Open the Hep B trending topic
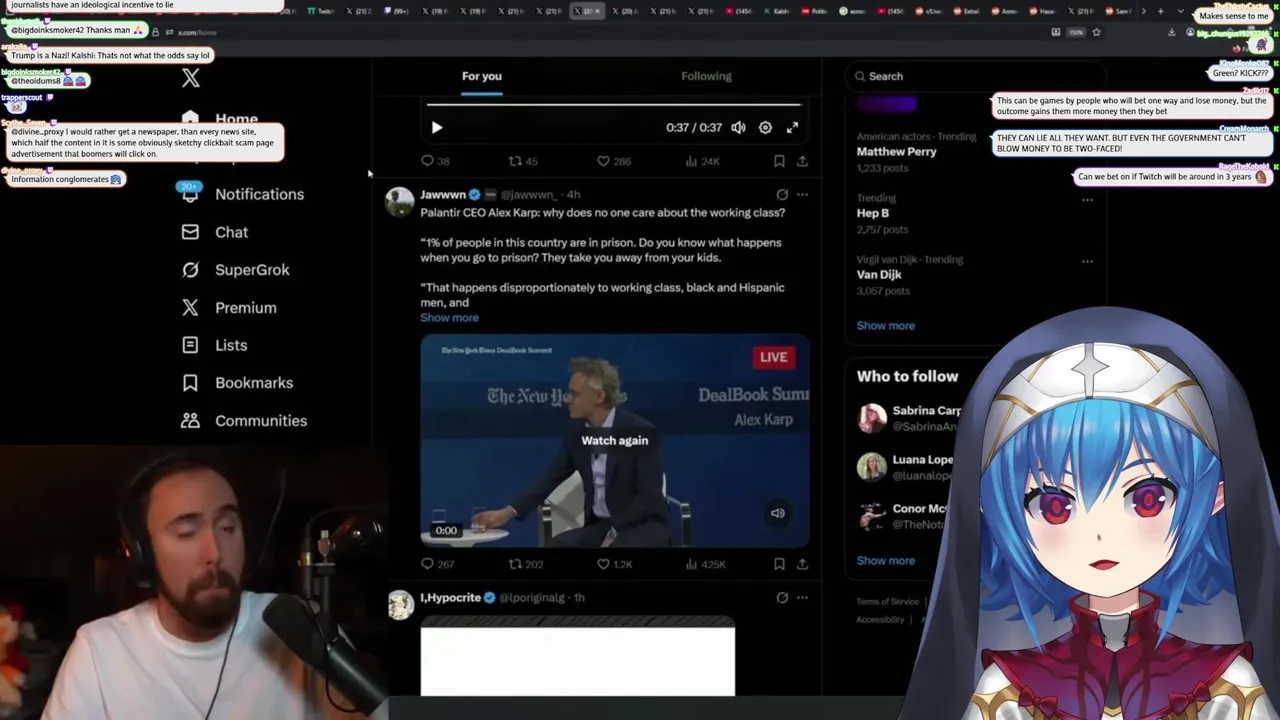The image size is (1280, 720). 873,213
